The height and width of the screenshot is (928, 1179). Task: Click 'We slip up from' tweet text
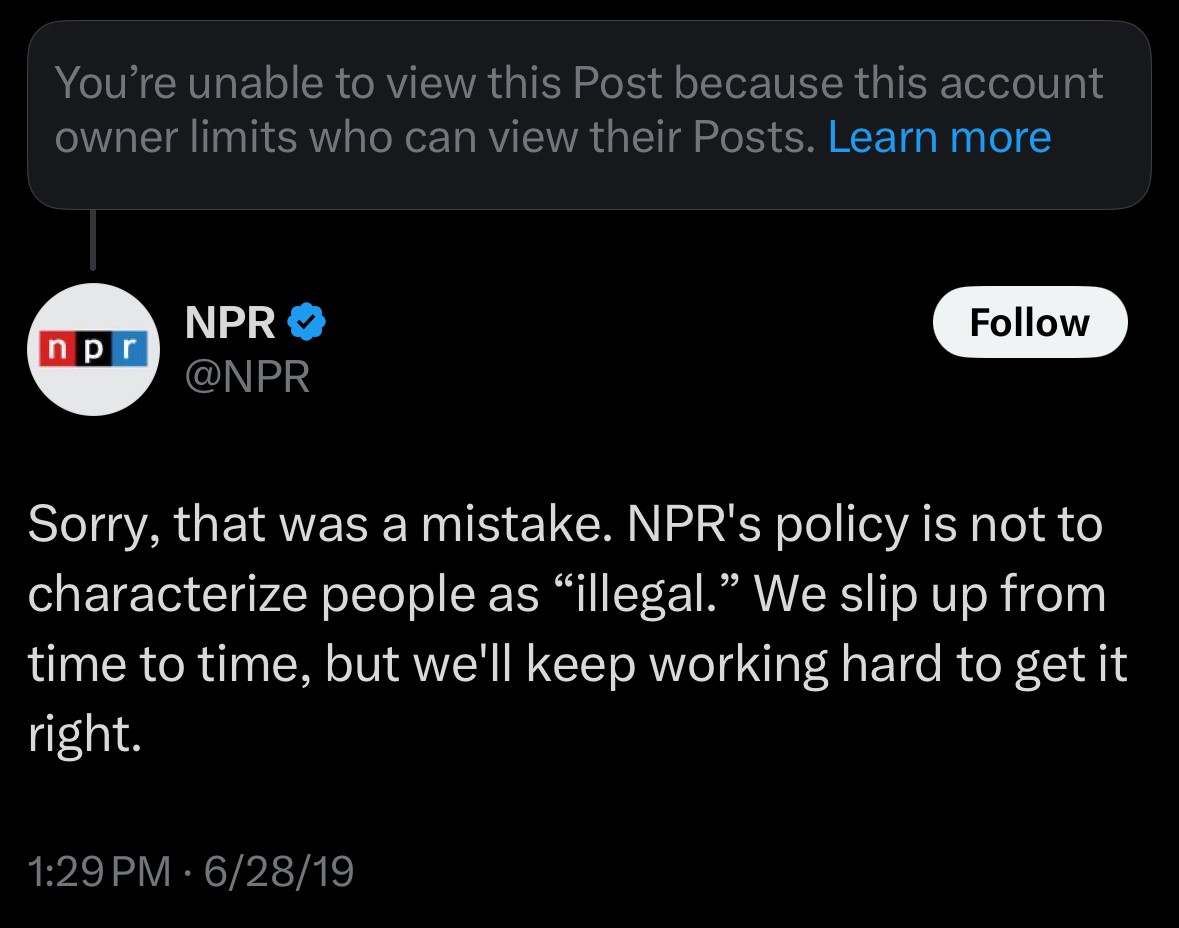929,594
